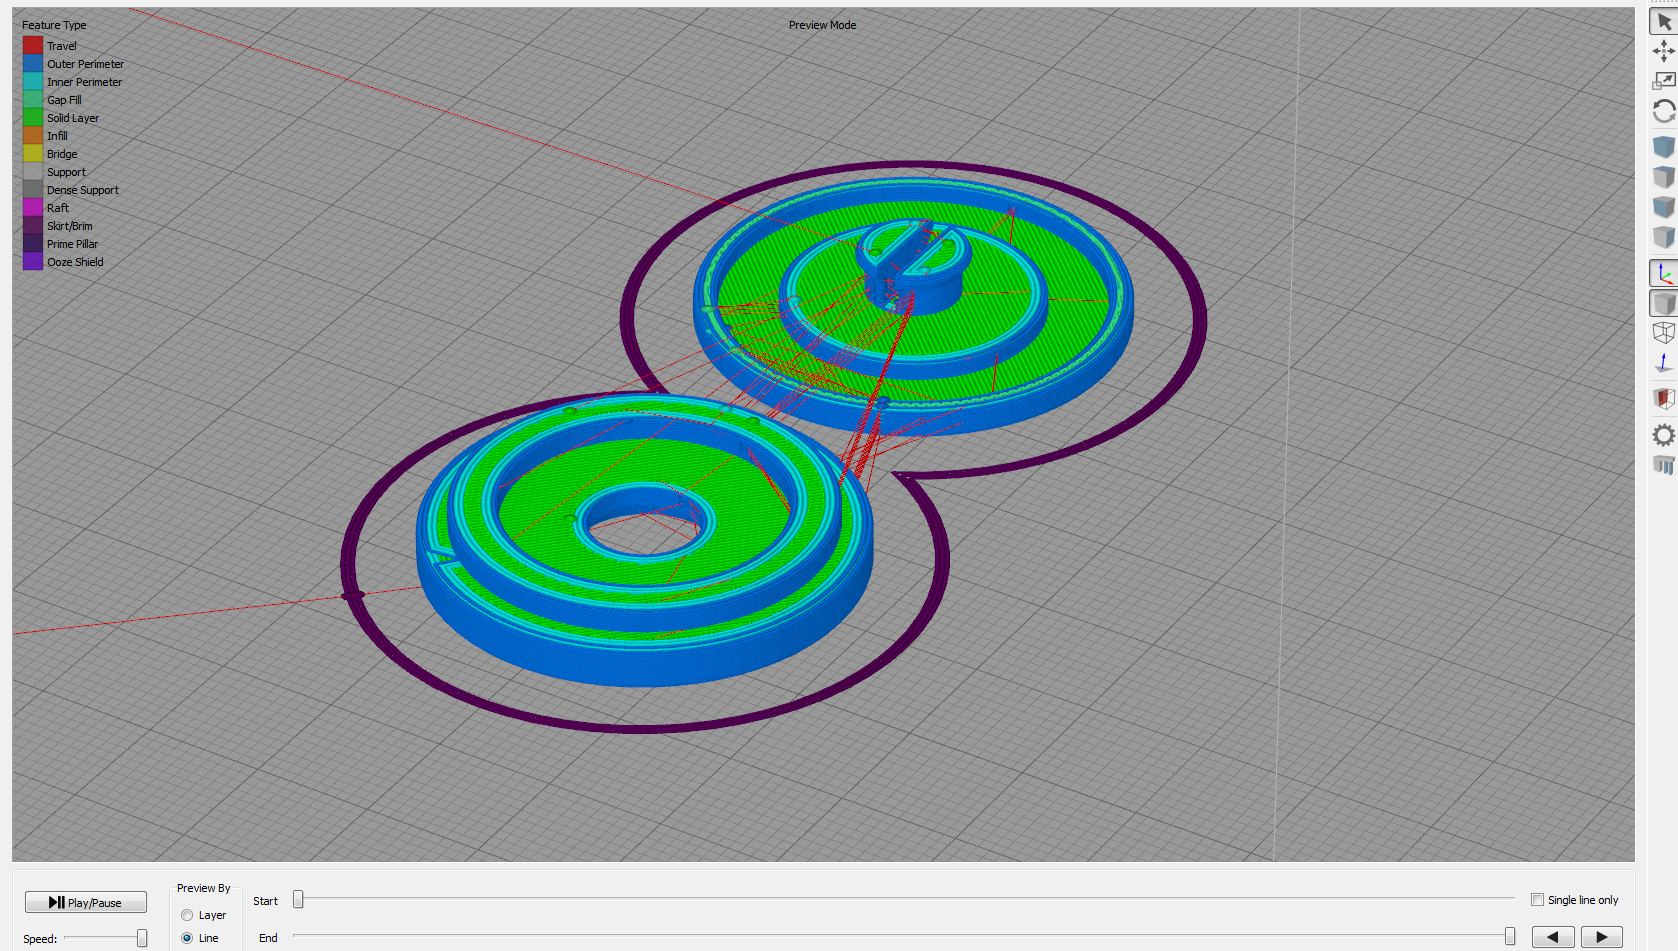The width and height of the screenshot is (1678, 951).
Task: Click the Speed slider handle
Action: 142,938
